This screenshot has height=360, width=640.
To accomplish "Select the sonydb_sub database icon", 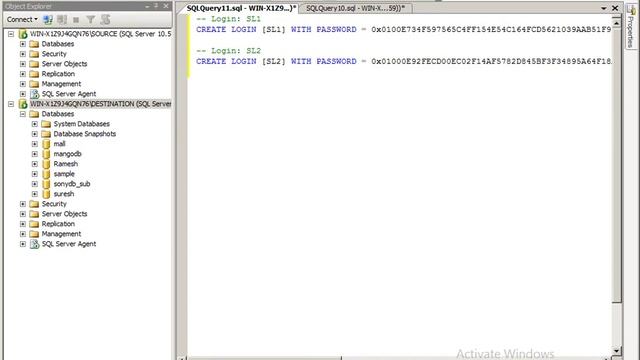I will [47, 184].
